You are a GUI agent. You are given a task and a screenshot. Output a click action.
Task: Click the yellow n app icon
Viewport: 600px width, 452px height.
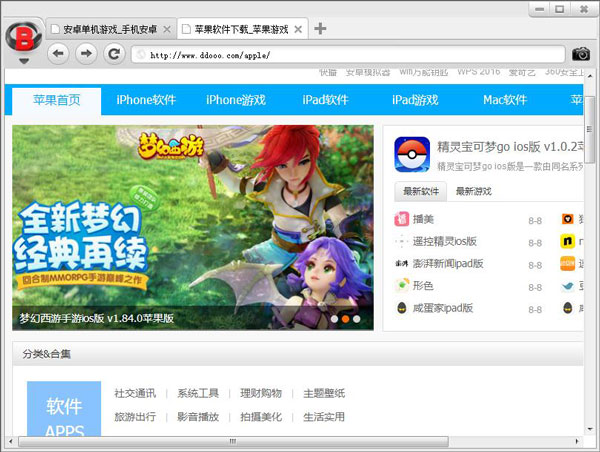(x=567, y=242)
